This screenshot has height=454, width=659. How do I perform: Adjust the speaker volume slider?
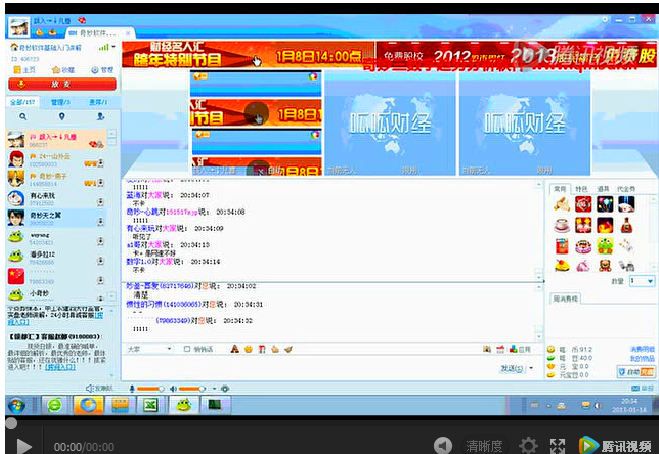click(192, 388)
